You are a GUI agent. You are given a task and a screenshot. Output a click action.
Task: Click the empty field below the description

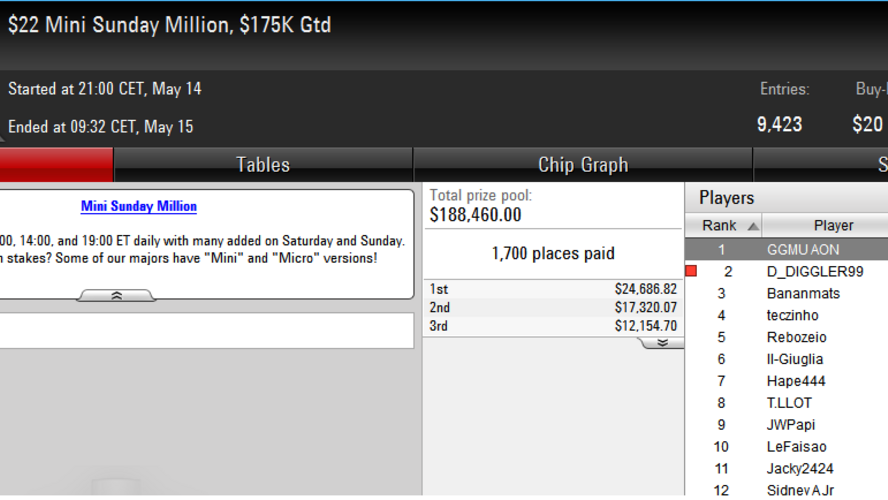tap(206, 331)
